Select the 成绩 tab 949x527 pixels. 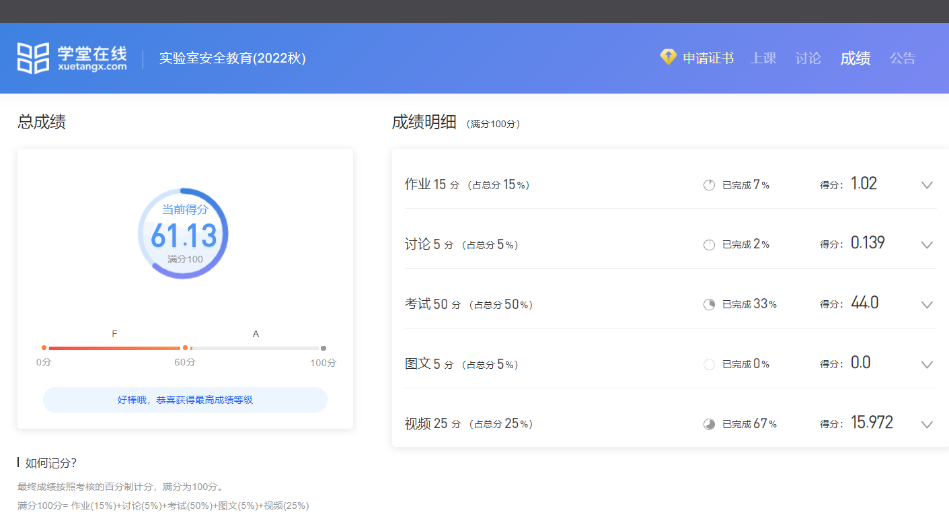pyautogui.click(x=855, y=58)
